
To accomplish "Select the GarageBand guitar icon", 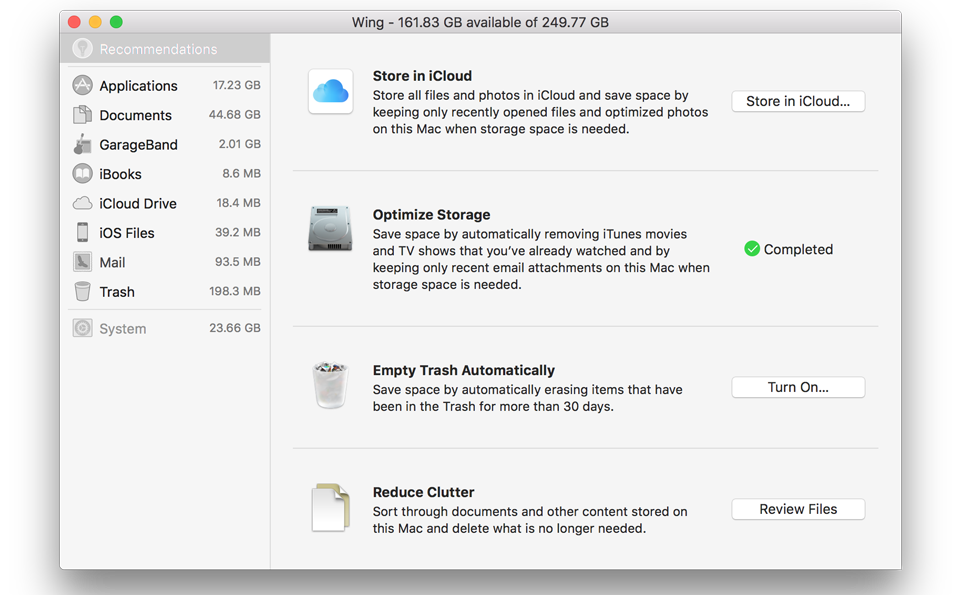I will [82, 145].
